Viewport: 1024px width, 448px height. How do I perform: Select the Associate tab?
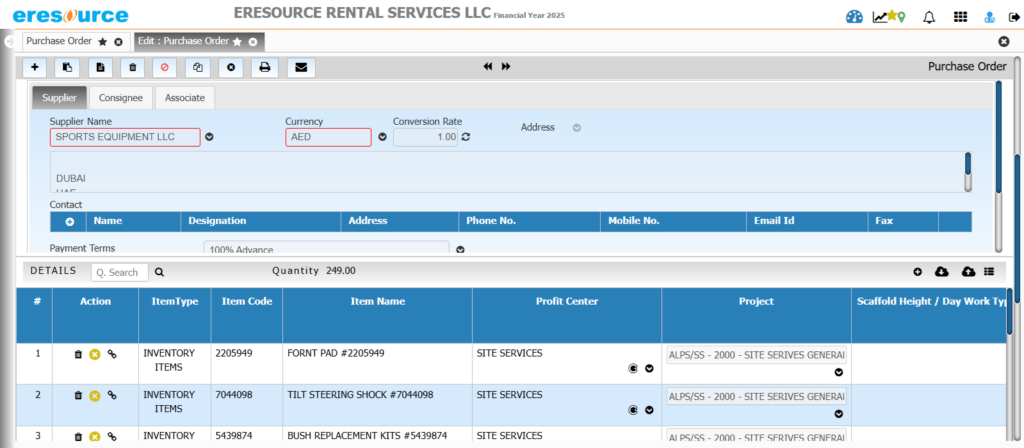(184, 98)
